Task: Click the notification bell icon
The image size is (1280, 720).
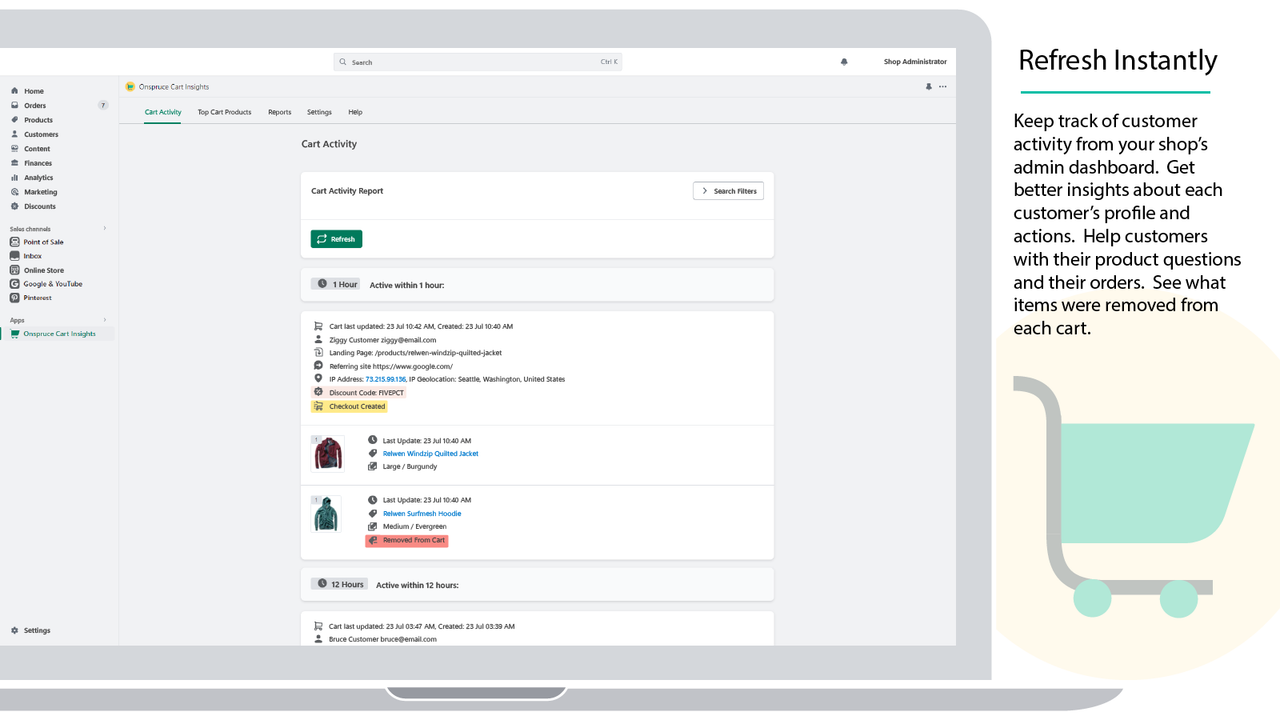Action: [x=844, y=62]
